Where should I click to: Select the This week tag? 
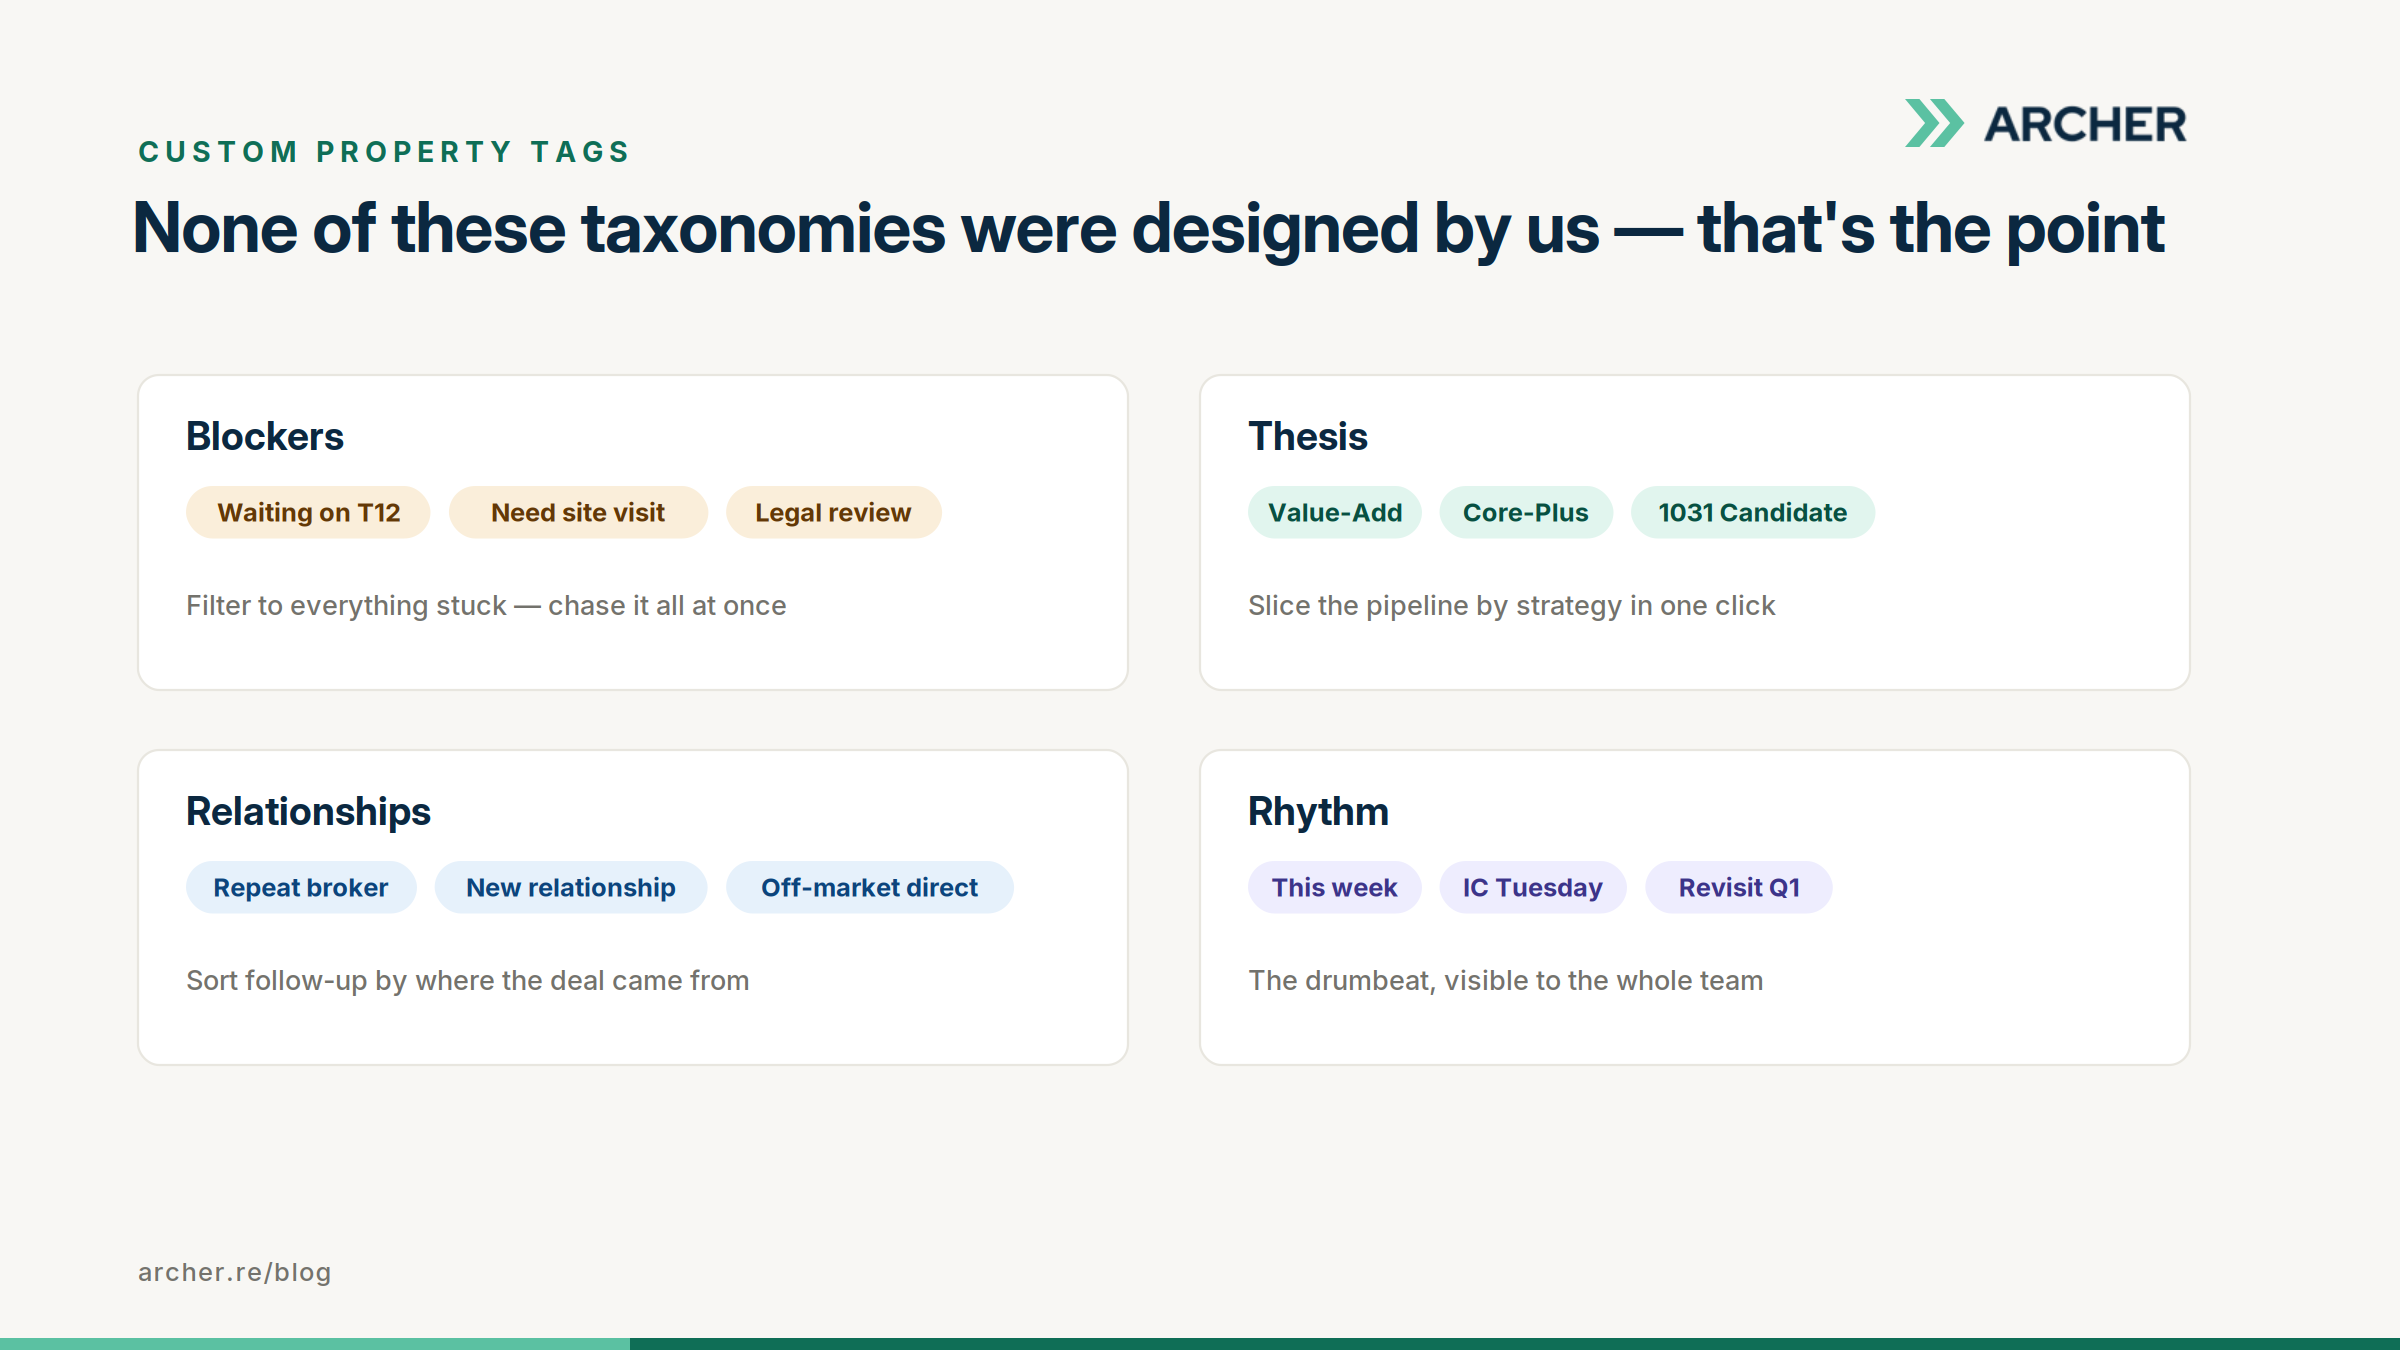pyautogui.click(x=1335, y=887)
